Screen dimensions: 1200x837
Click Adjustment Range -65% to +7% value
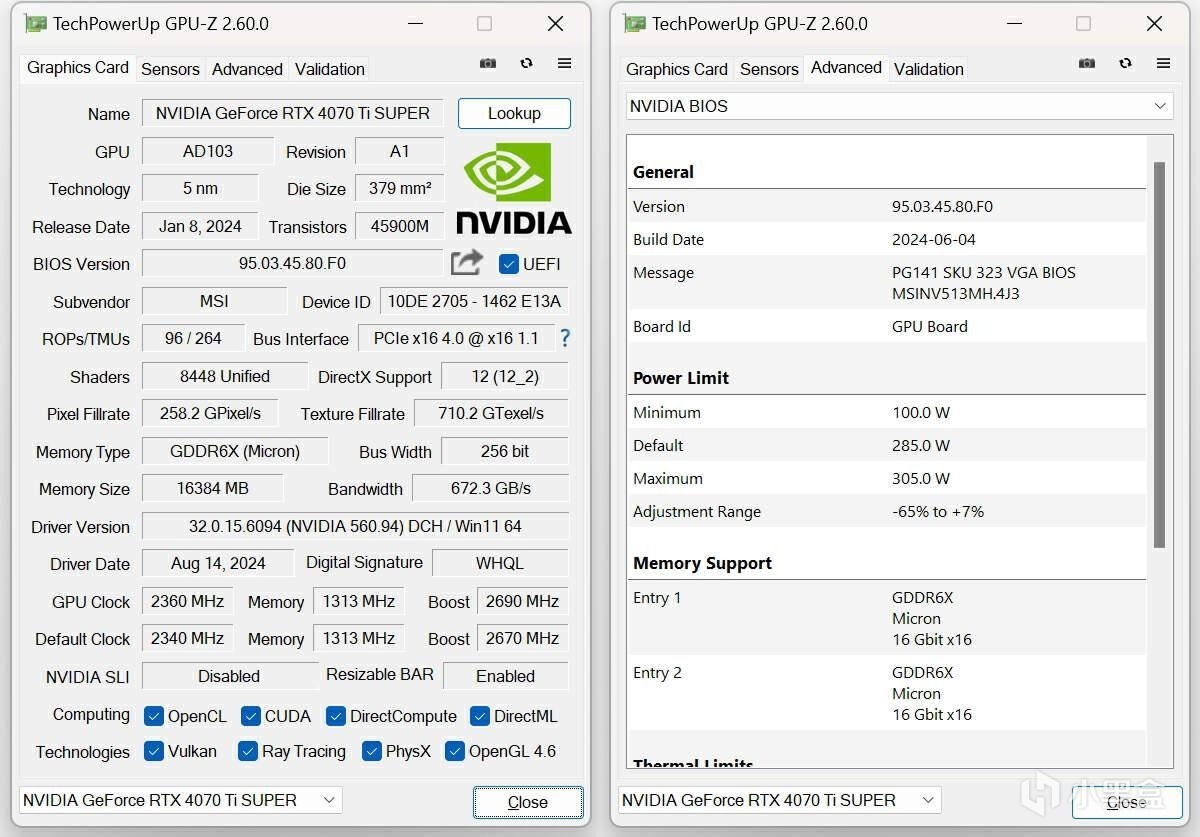pyautogui.click(x=938, y=511)
